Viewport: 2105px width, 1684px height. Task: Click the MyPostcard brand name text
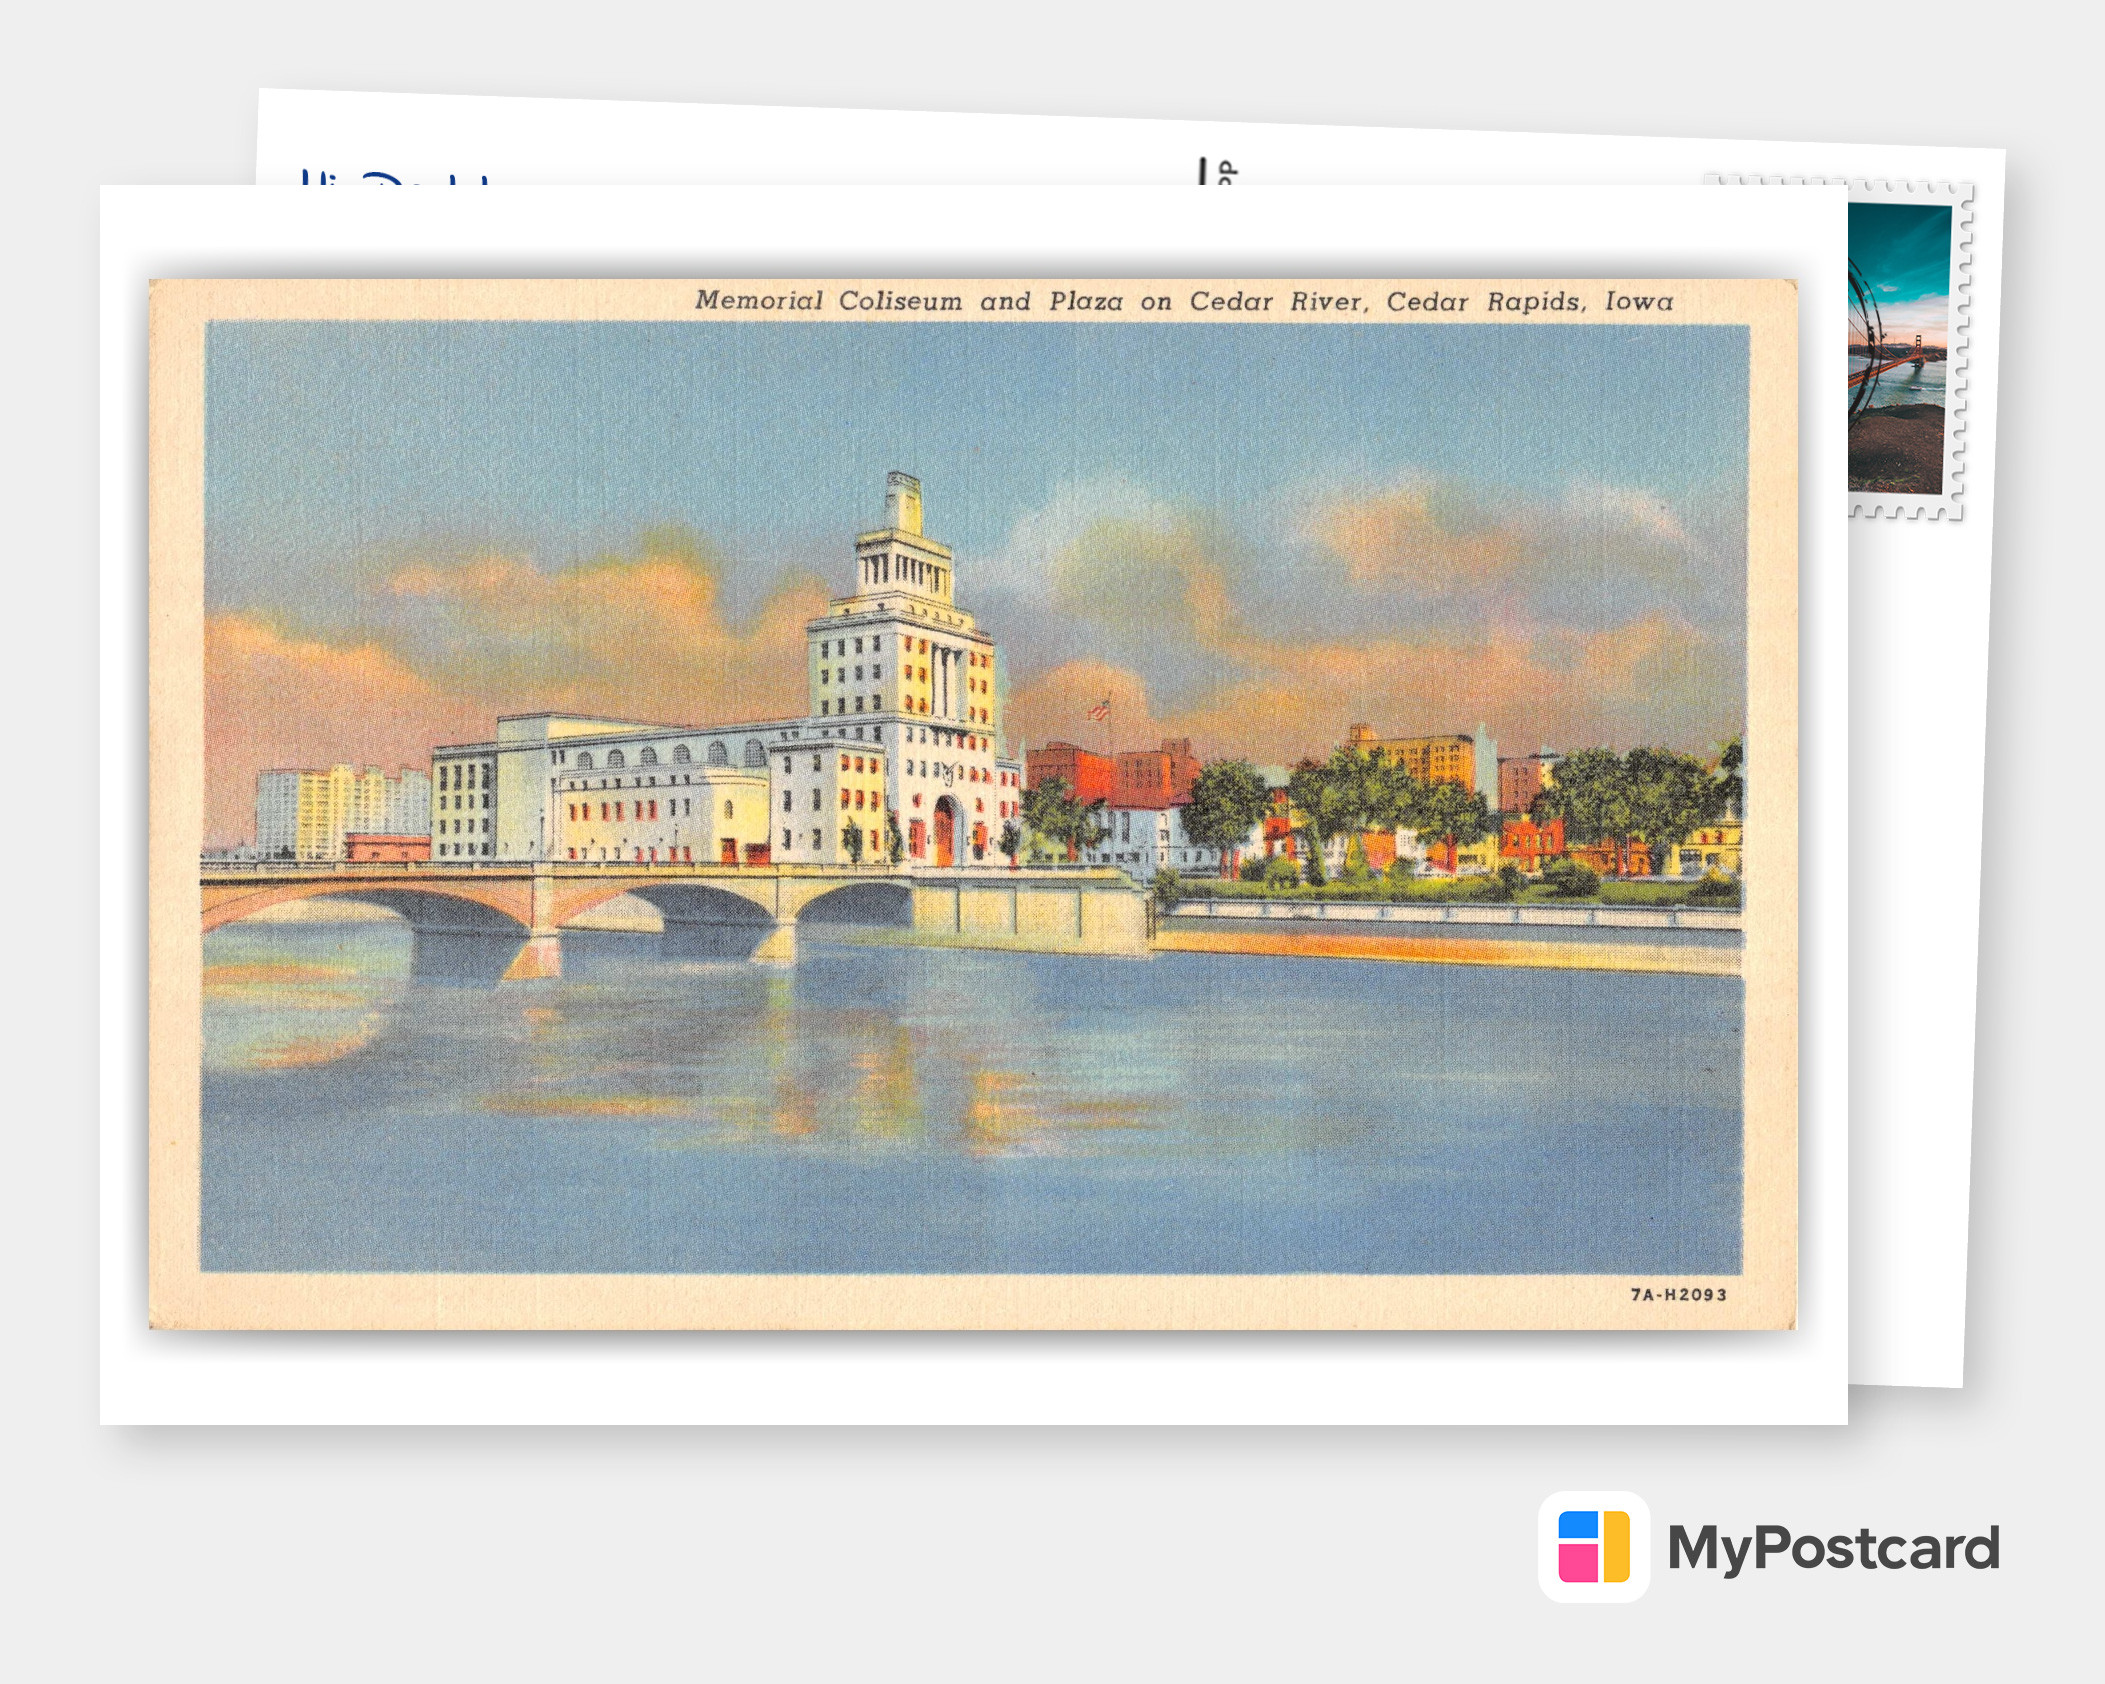tap(1833, 1549)
